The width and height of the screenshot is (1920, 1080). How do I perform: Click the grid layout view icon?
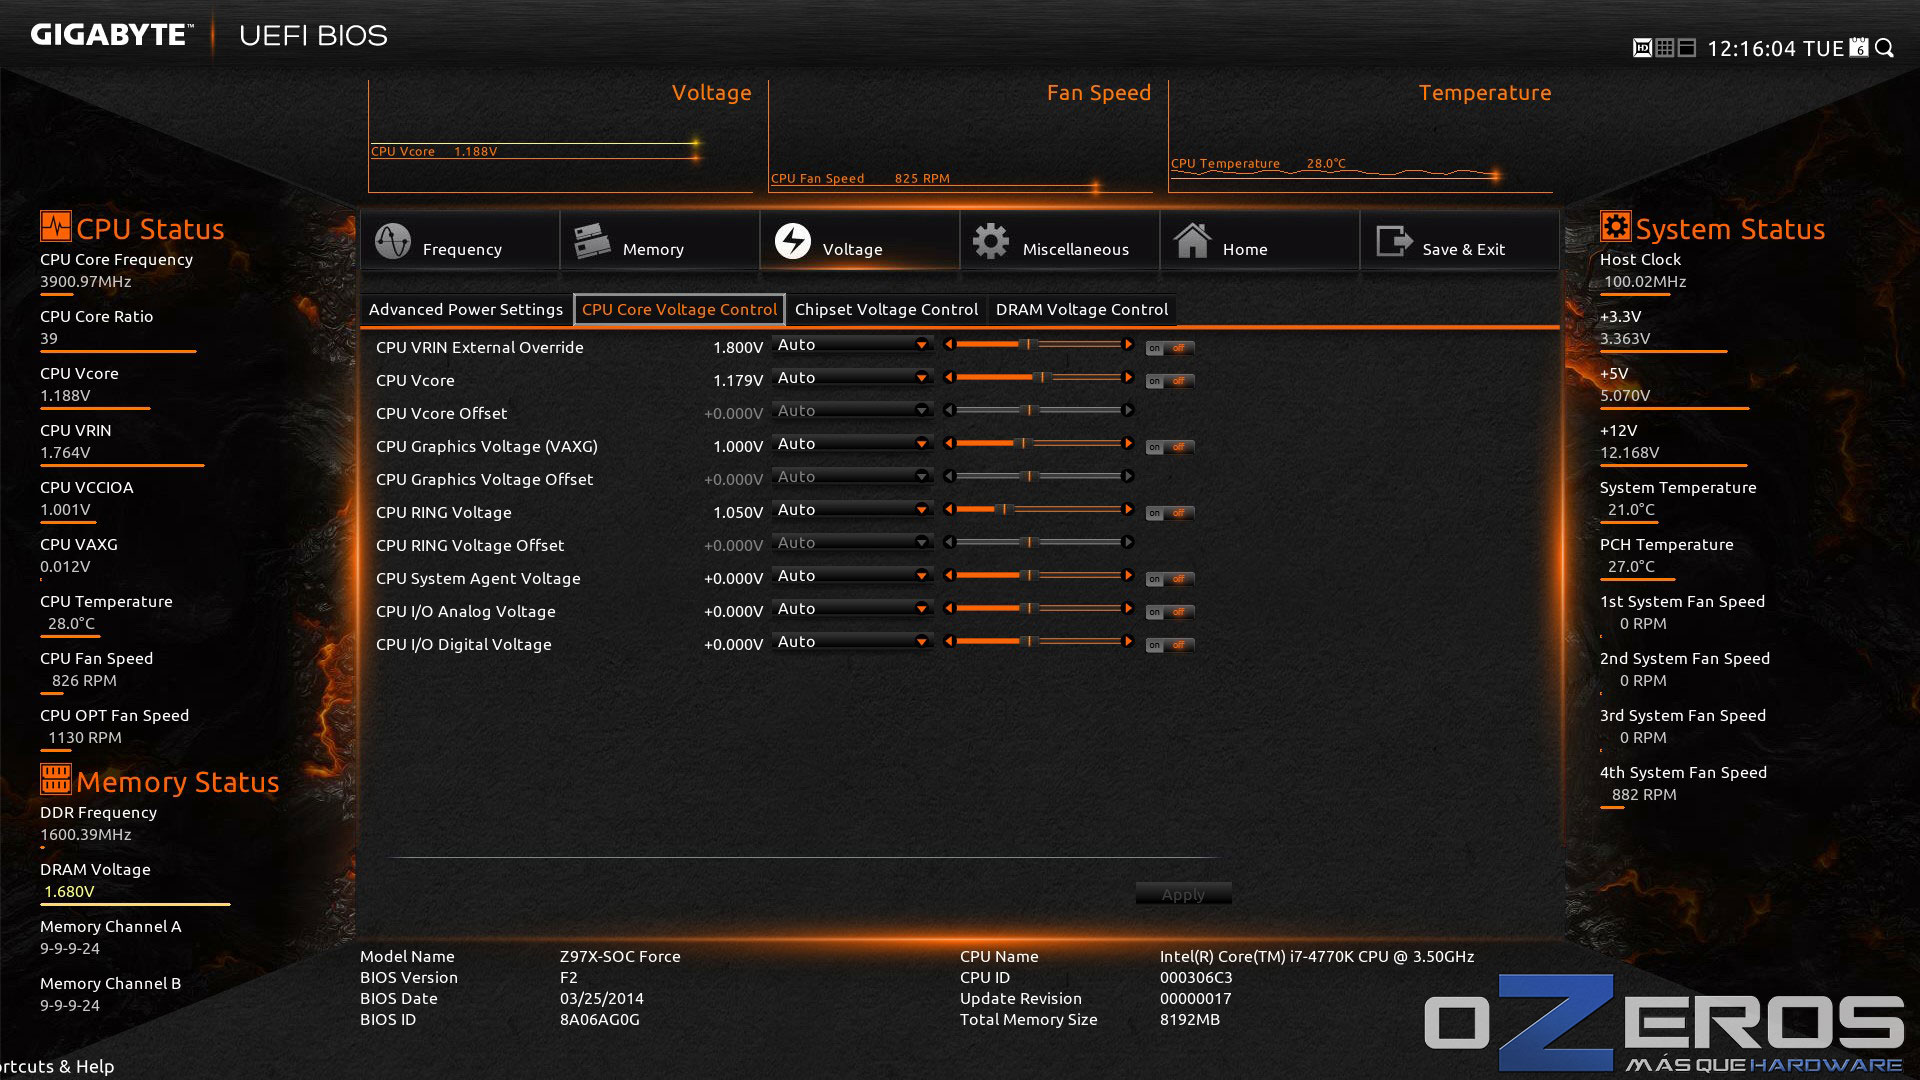coord(1665,48)
